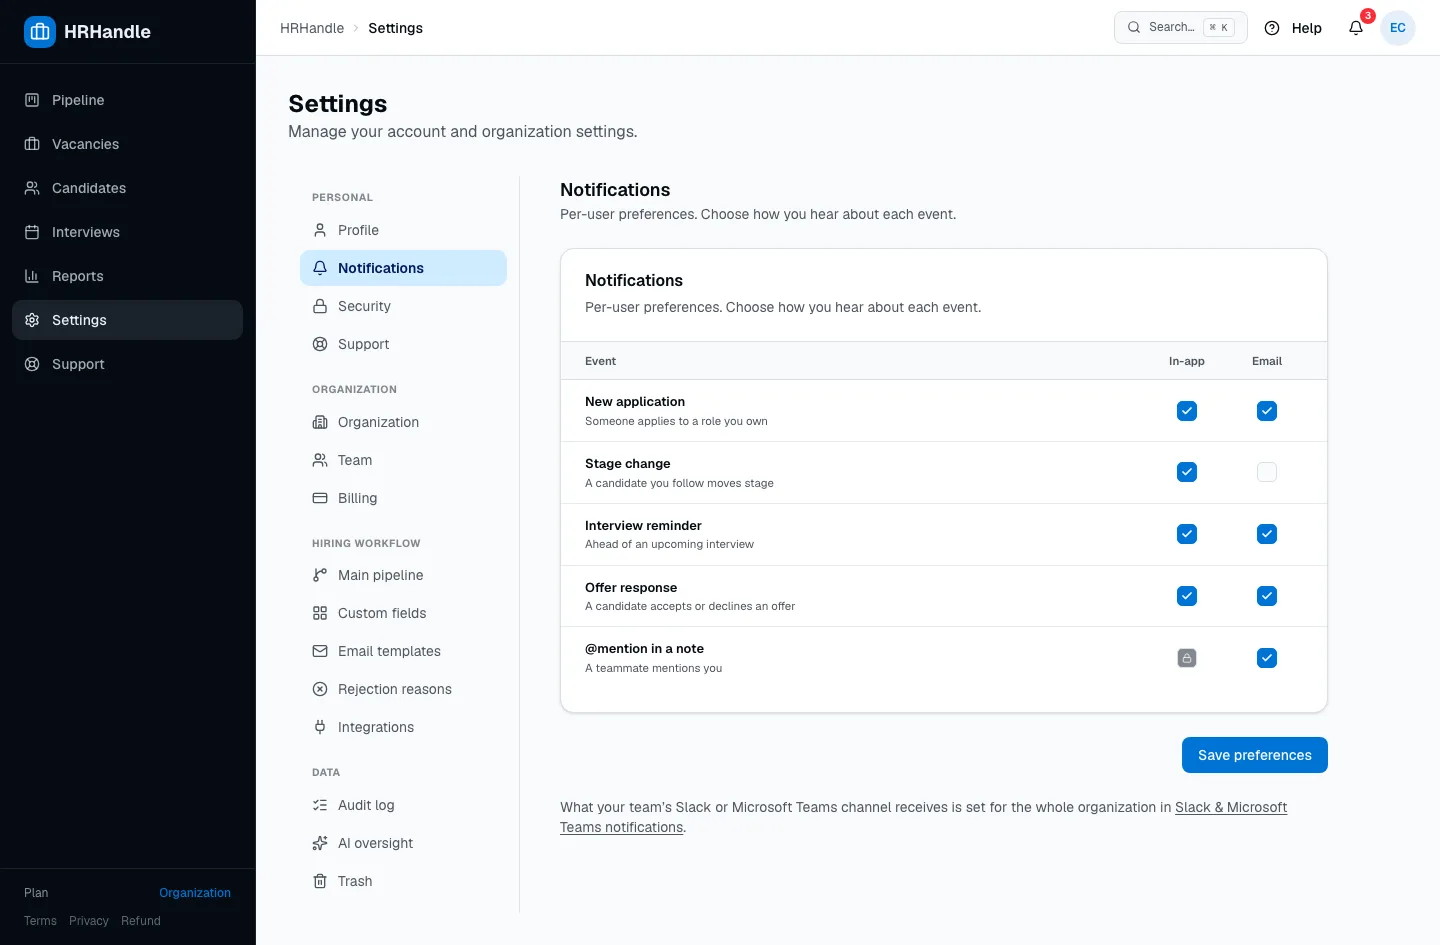1440x945 pixels.
Task: Click the Custom fields grid icon
Action: (x=320, y=613)
